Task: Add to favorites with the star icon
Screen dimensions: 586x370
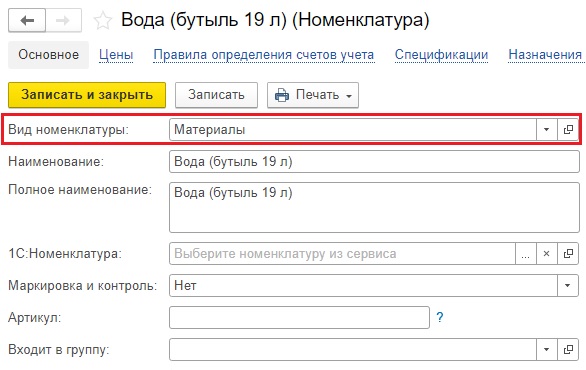Action: tap(102, 21)
